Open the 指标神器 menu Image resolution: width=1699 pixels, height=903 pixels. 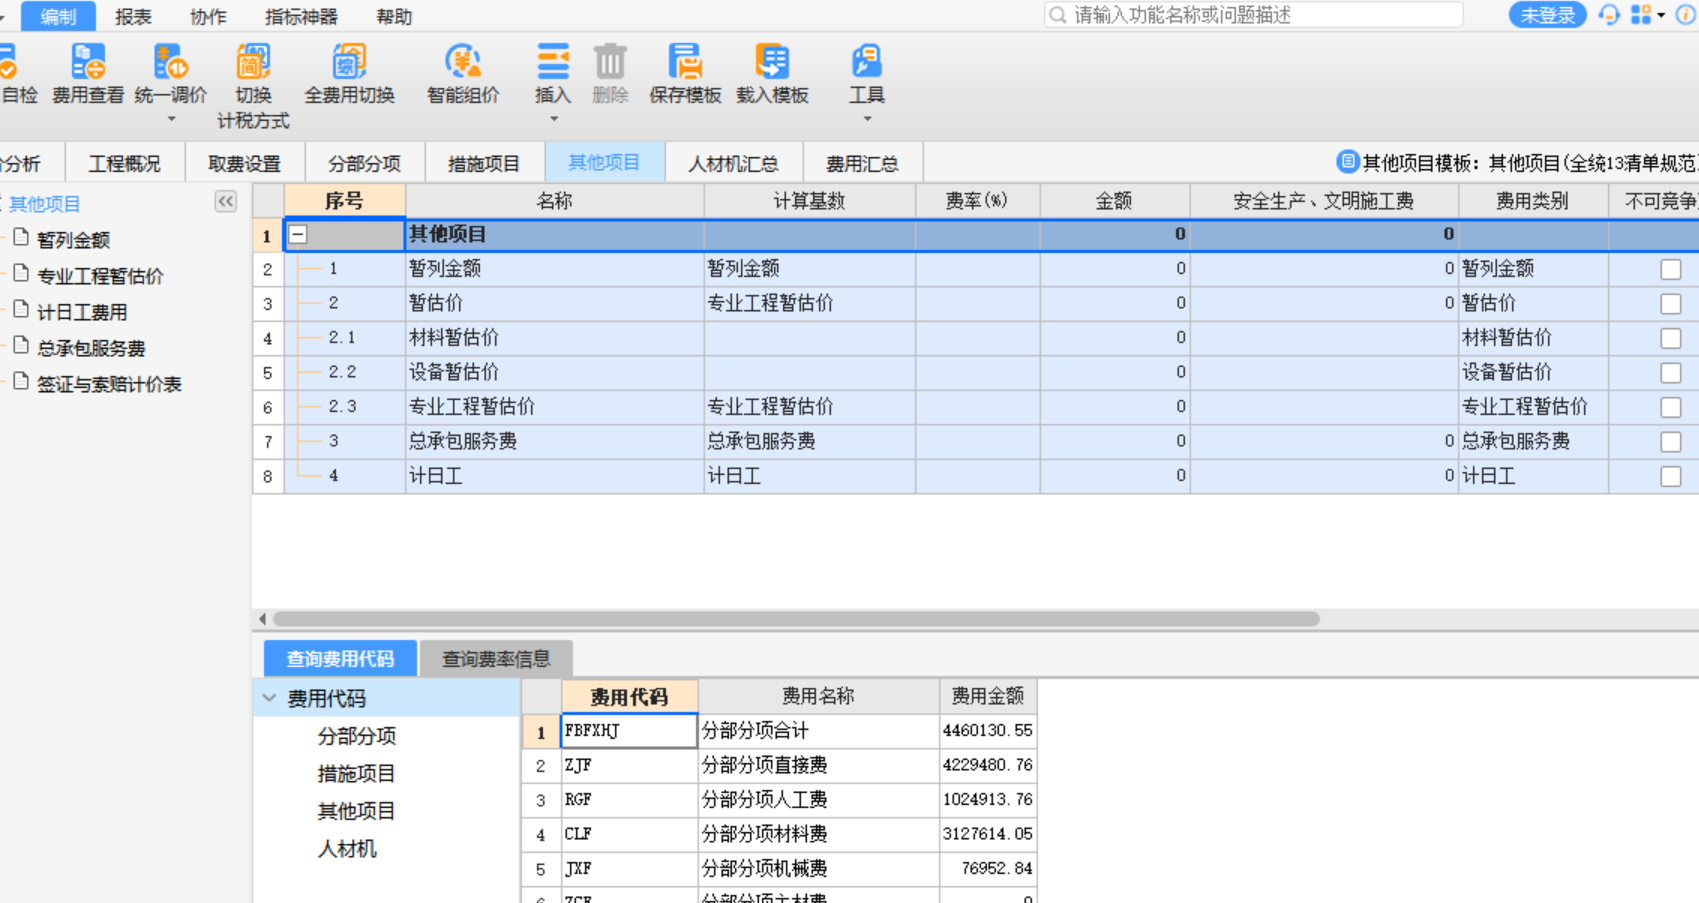coord(301,16)
